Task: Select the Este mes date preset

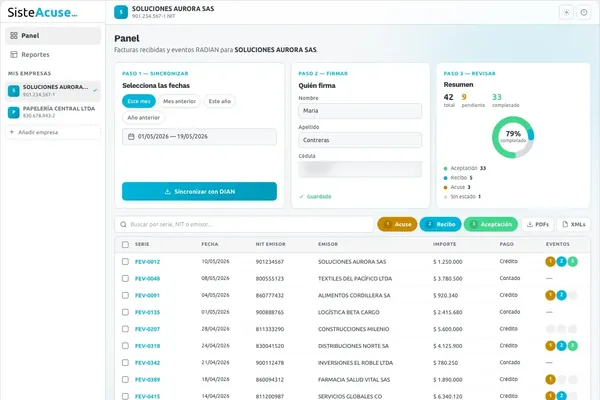Action: pyautogui.click(x=139, y=101)
